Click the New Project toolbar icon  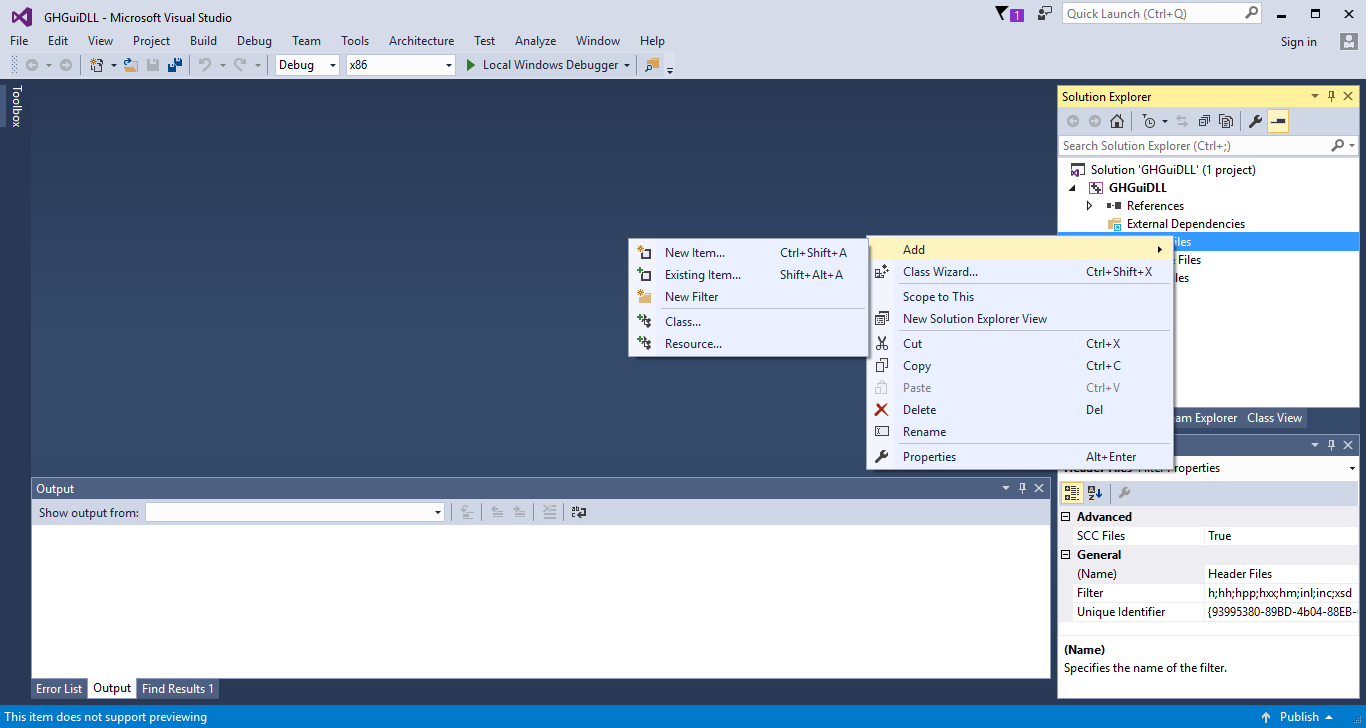point(97,65)
